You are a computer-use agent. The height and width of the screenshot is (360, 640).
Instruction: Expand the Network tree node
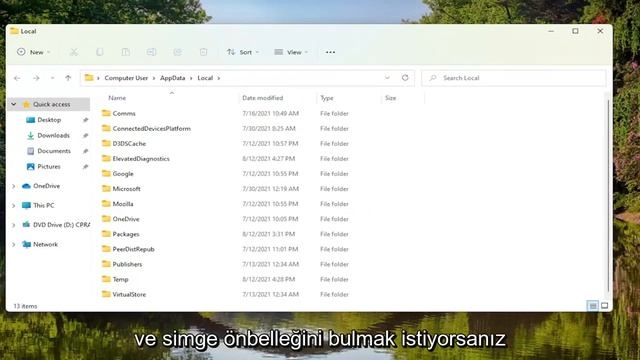point(13,244)
